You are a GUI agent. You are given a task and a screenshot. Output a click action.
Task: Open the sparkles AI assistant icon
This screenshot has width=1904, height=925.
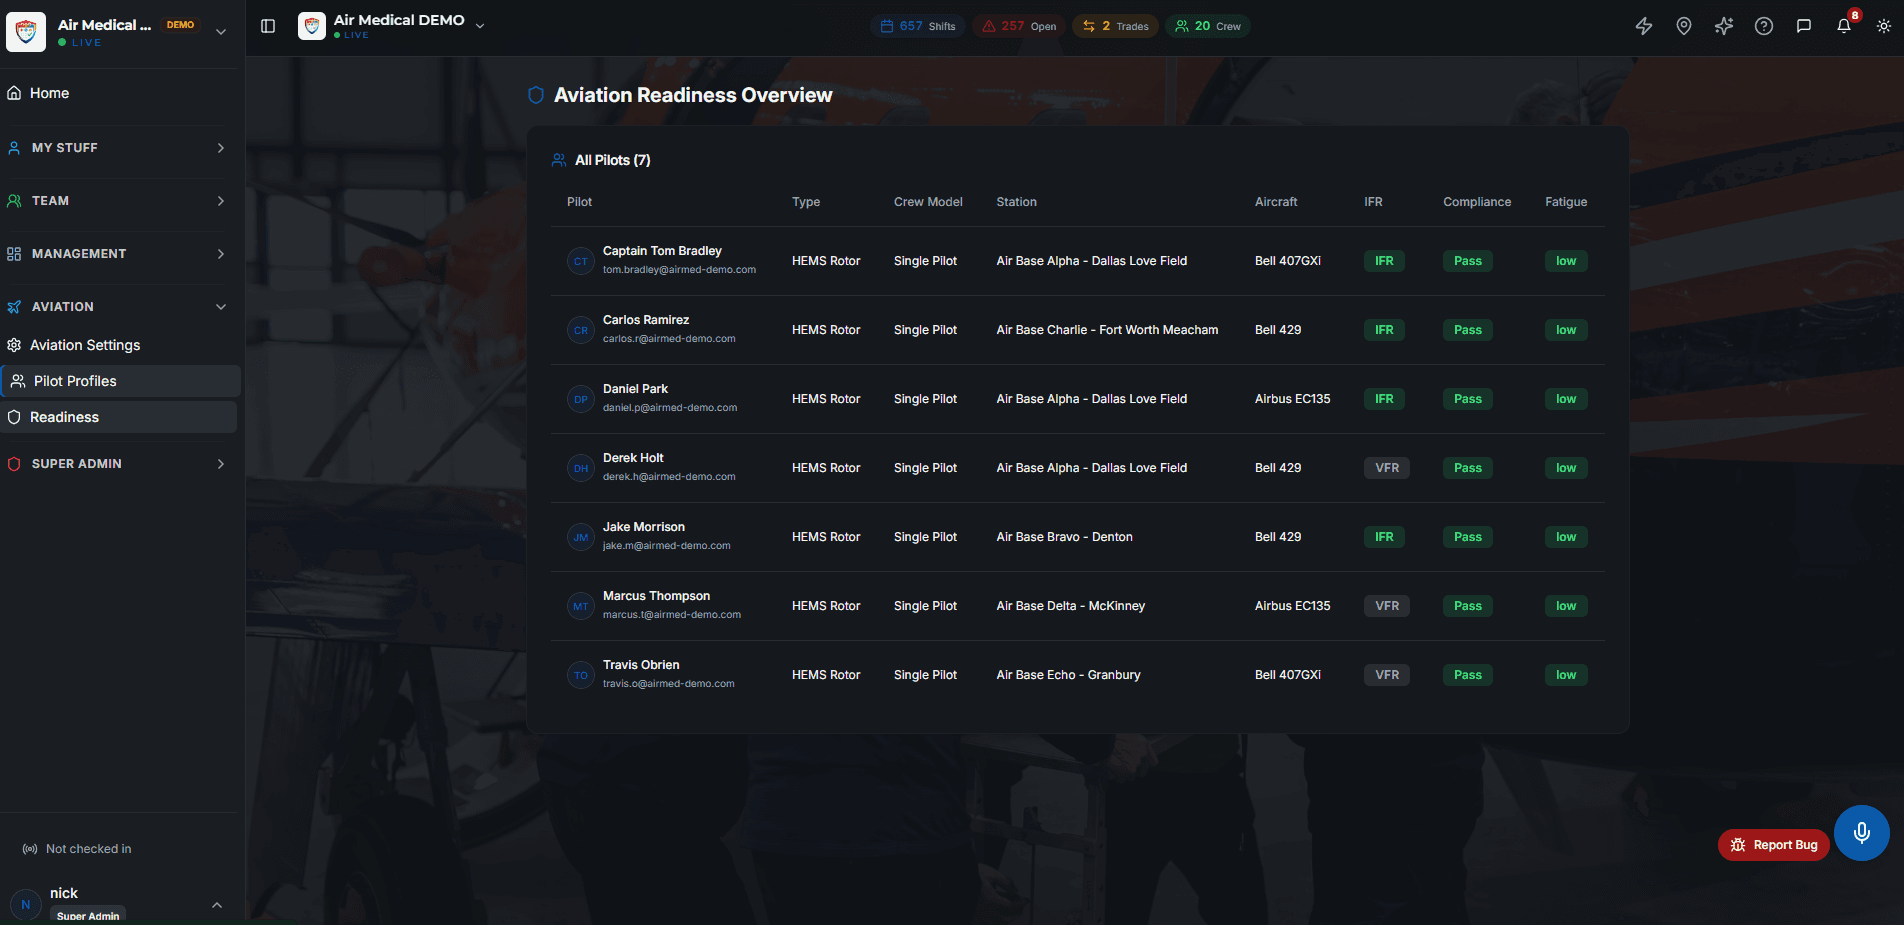(1724, 26)
